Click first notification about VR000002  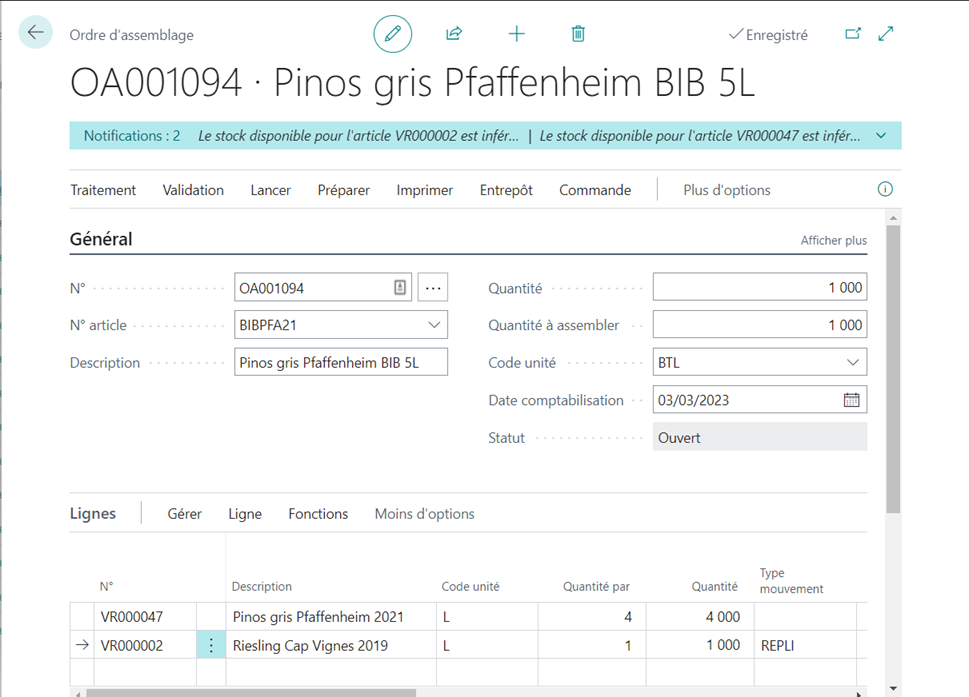(358, 136)
